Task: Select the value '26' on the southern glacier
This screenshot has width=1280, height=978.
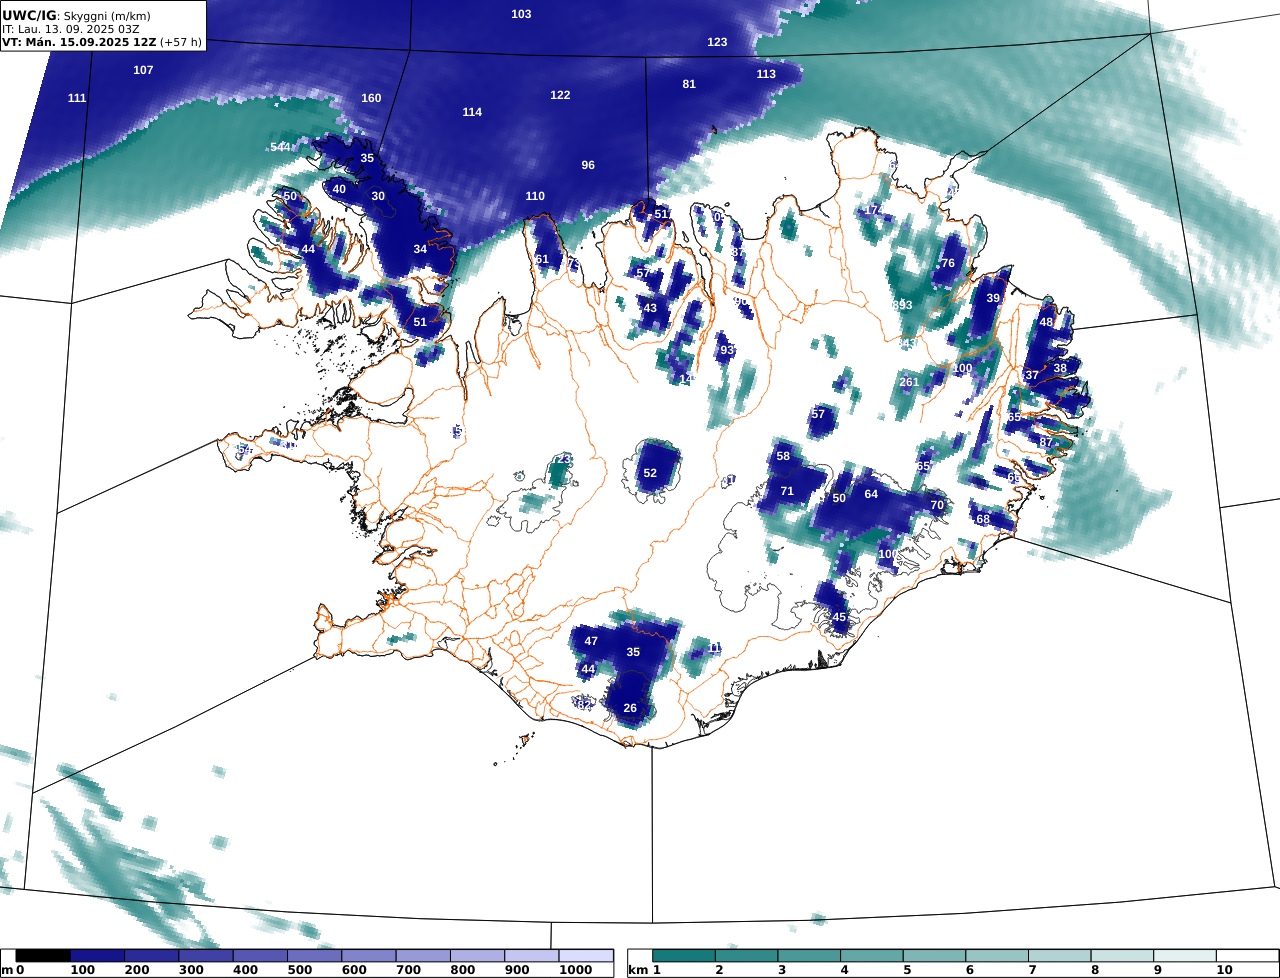Action: click(630, 708)
